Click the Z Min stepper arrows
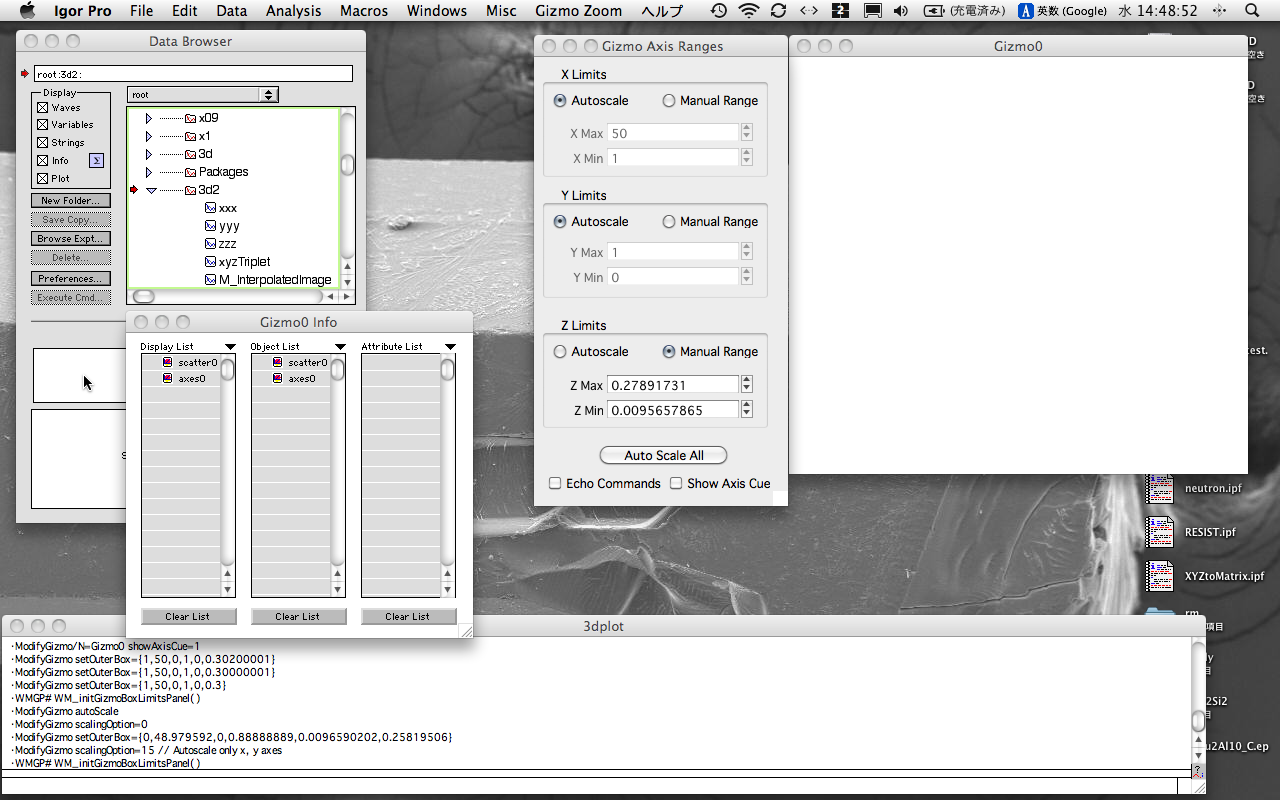 [x=746, y=410]
